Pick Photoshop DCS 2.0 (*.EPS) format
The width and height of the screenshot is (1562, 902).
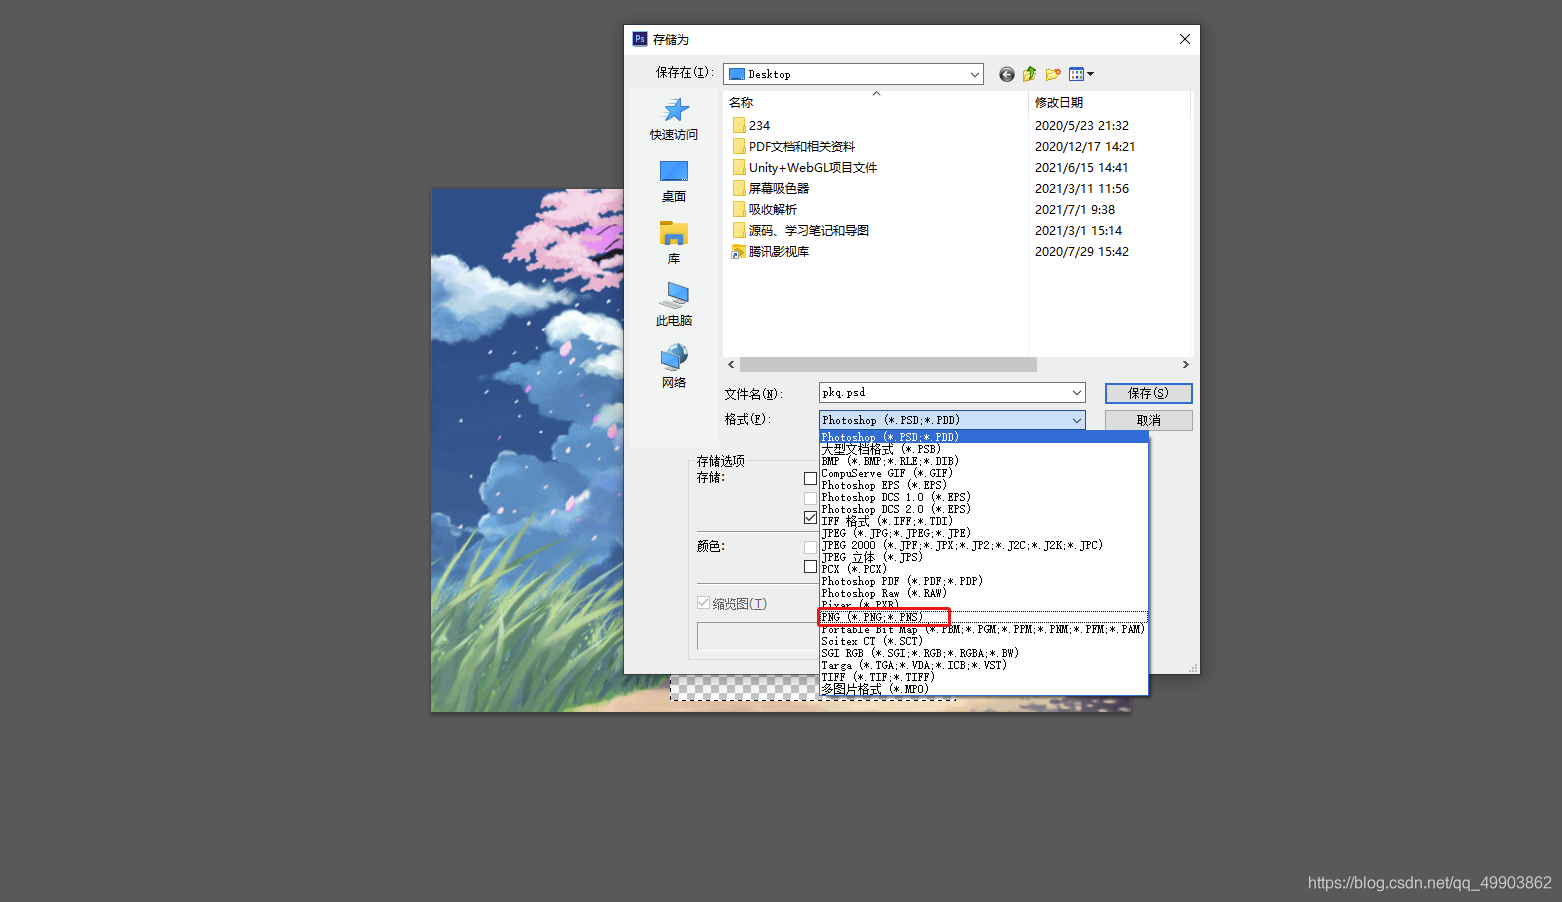[x=984, y=509]
